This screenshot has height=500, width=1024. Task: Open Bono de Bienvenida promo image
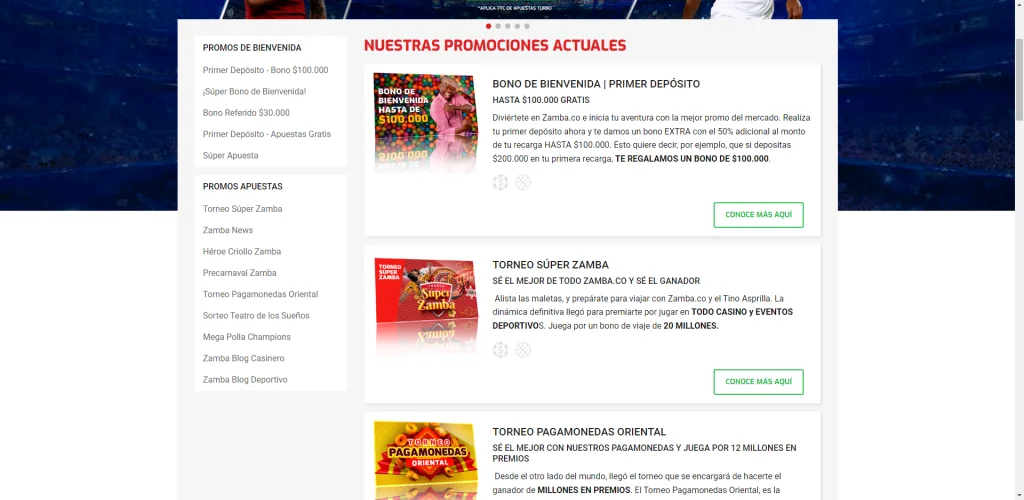426,123
